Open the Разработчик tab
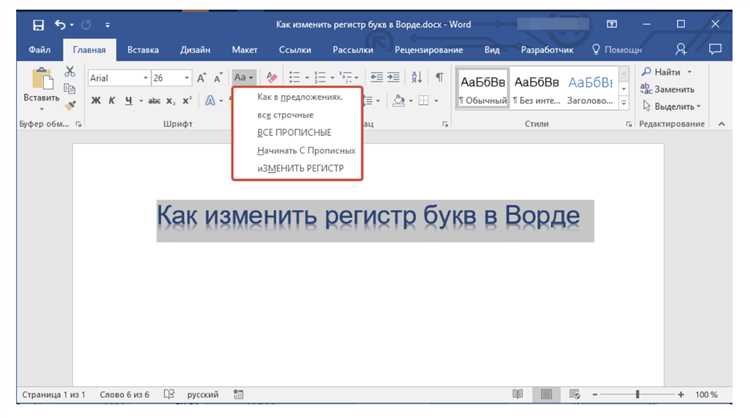 click(547, 50)
